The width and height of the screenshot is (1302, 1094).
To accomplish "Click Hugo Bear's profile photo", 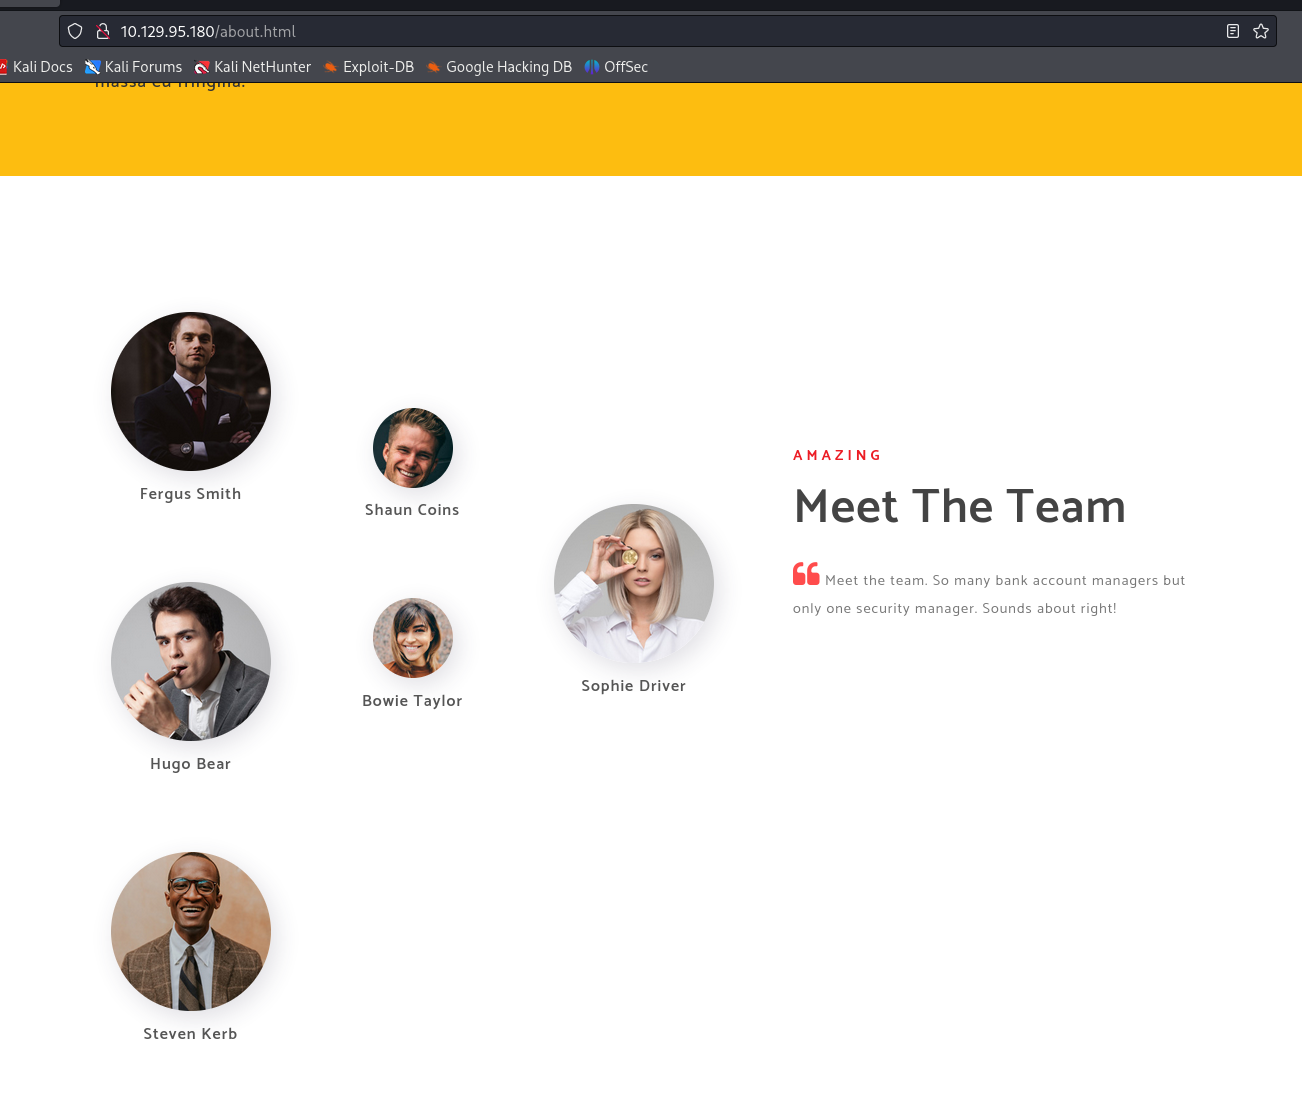I will pyautogui.click(x=191, y=661).
